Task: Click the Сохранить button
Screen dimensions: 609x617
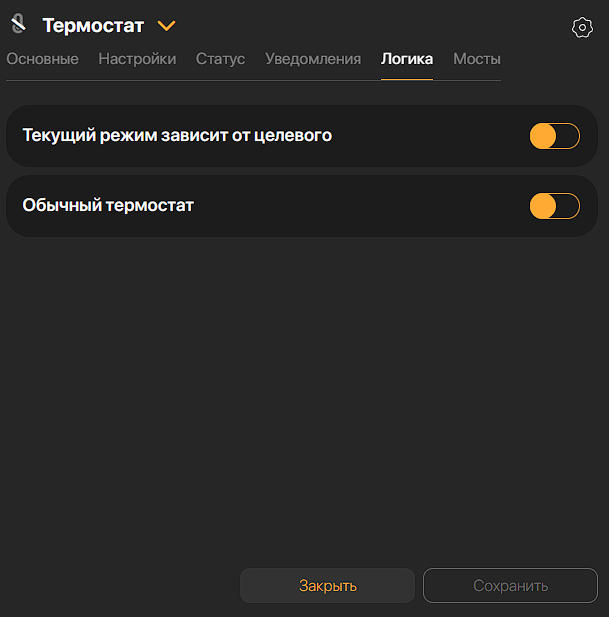Action: pos(510,586)
